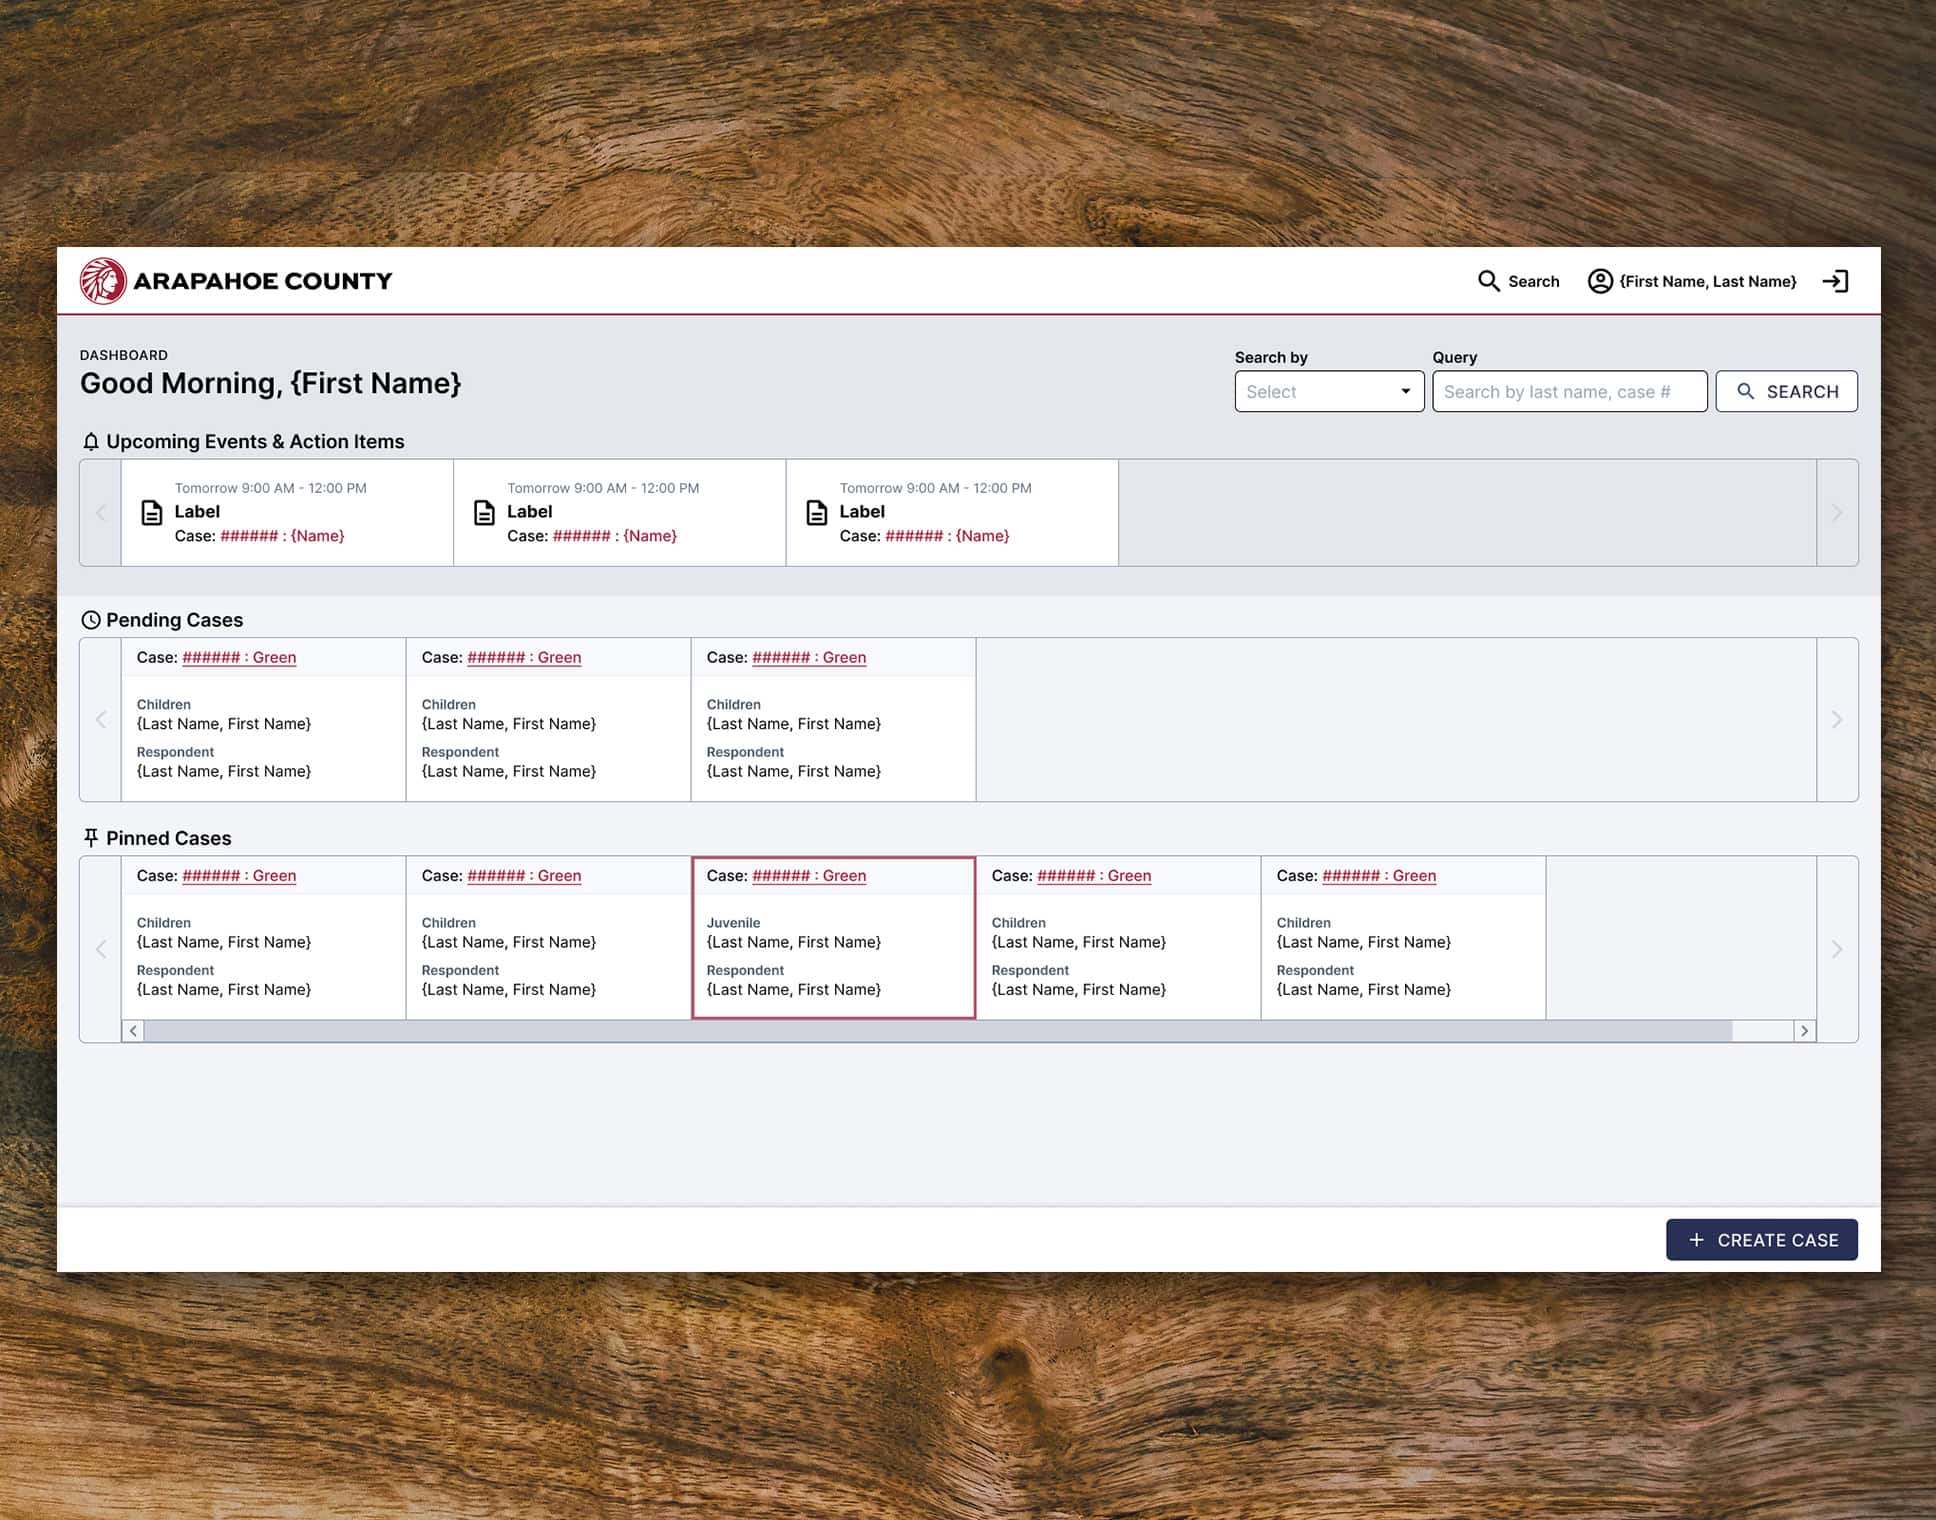Image resolution: width=1936 pixels, height=1520 pixels.
Task: Click the bell icon beside Upcoming Events
Action: pyautogui.click(x=91, y=442)
